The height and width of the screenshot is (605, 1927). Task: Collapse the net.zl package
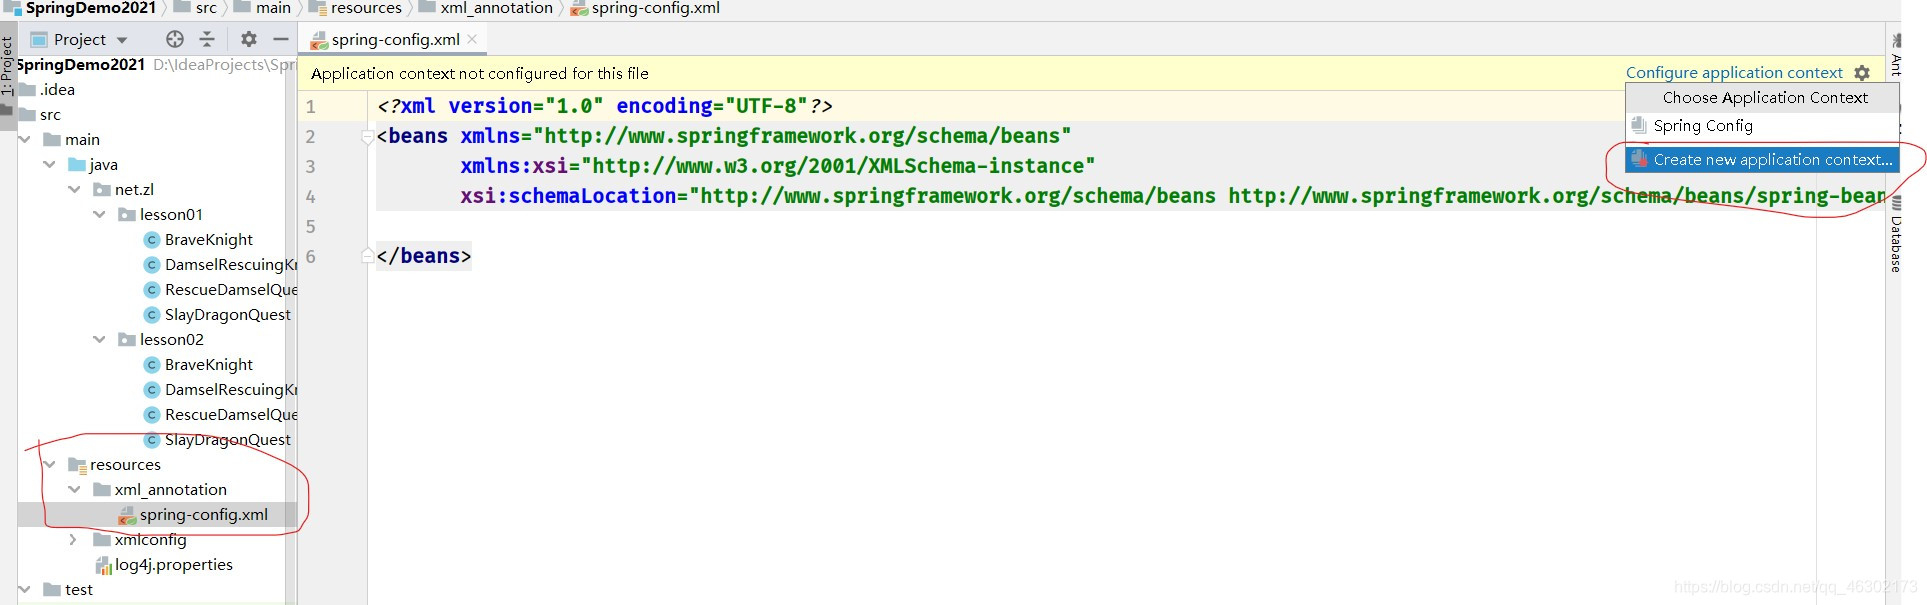pos(74,190)
